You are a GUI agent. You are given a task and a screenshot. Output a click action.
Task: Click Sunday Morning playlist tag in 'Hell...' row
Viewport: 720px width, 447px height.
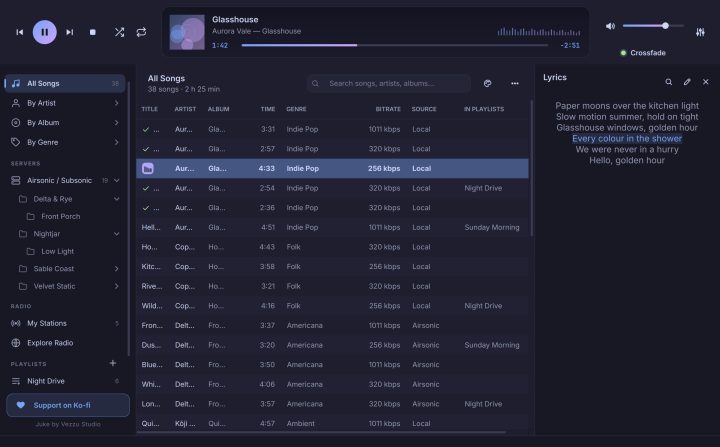click(x=492, y=227)
